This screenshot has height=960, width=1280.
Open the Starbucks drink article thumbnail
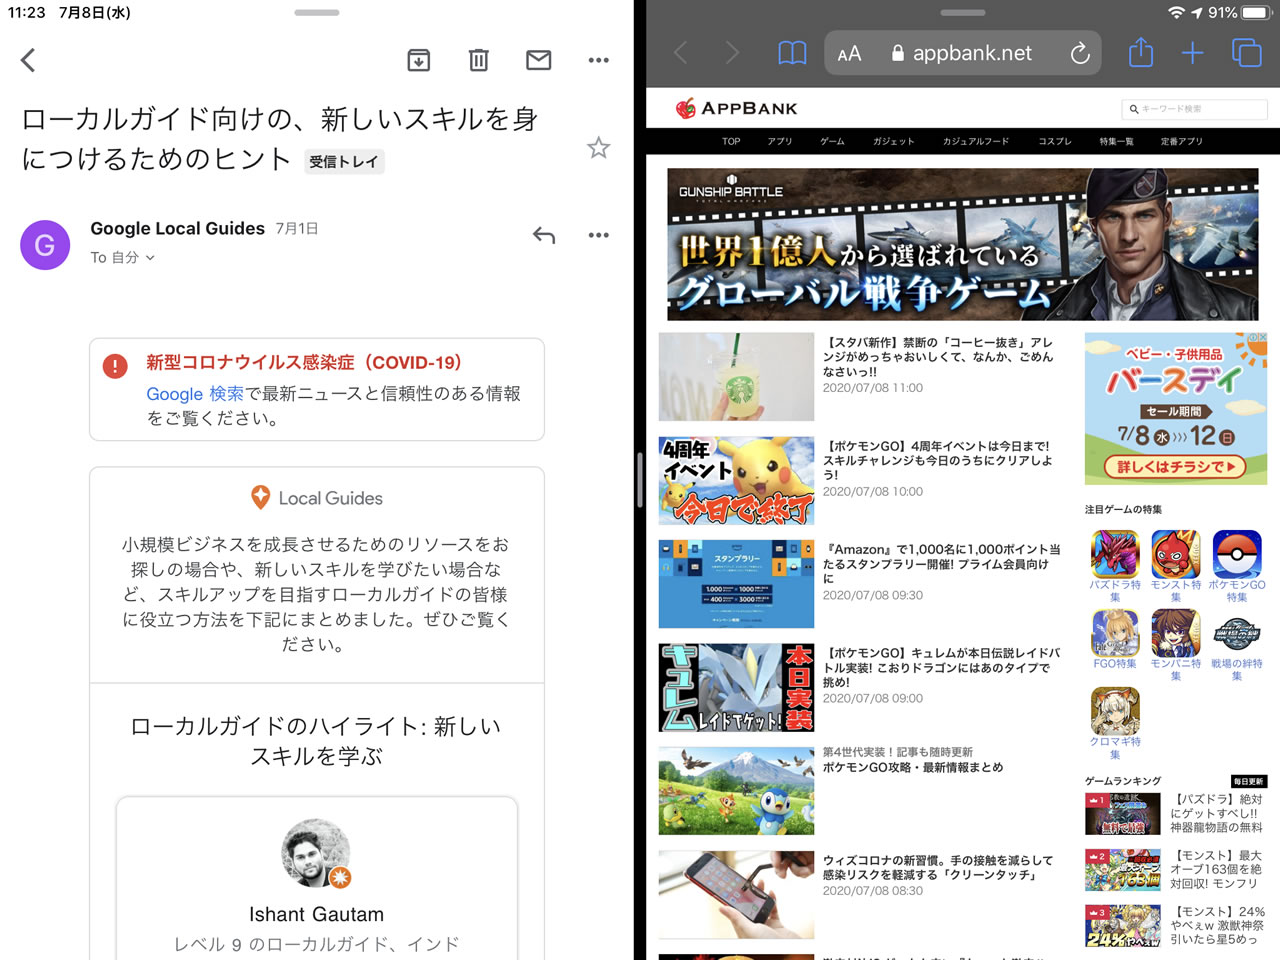tap(736, 376)
